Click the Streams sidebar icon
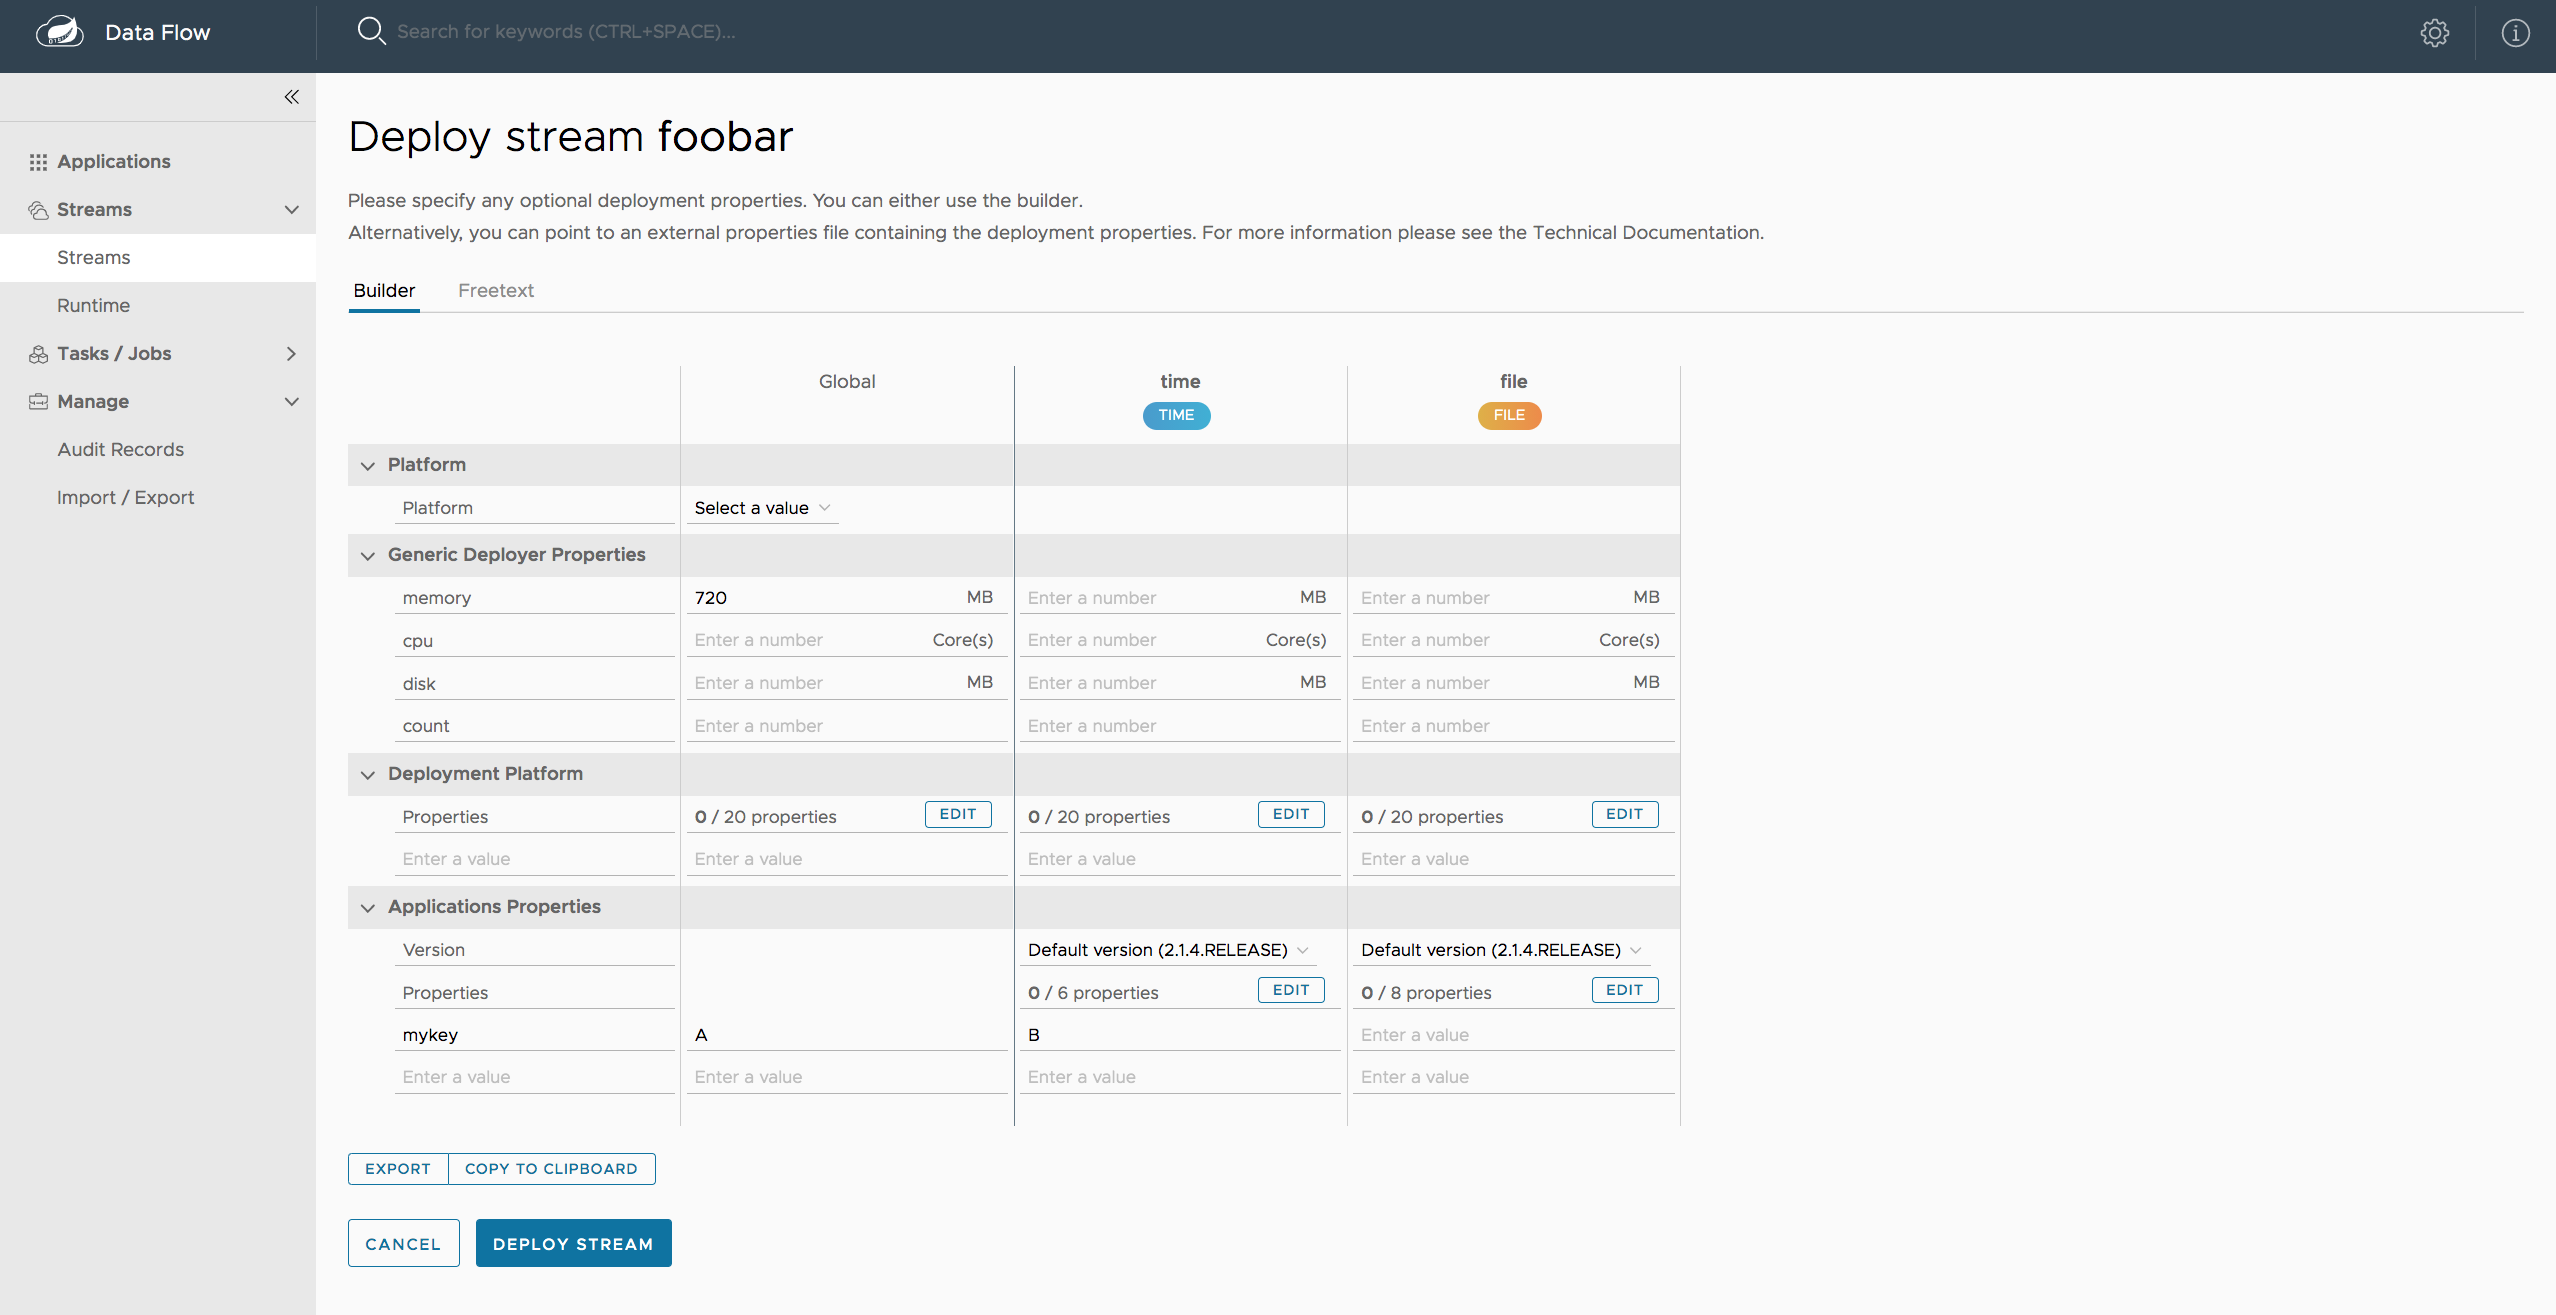 click(37, 208)
